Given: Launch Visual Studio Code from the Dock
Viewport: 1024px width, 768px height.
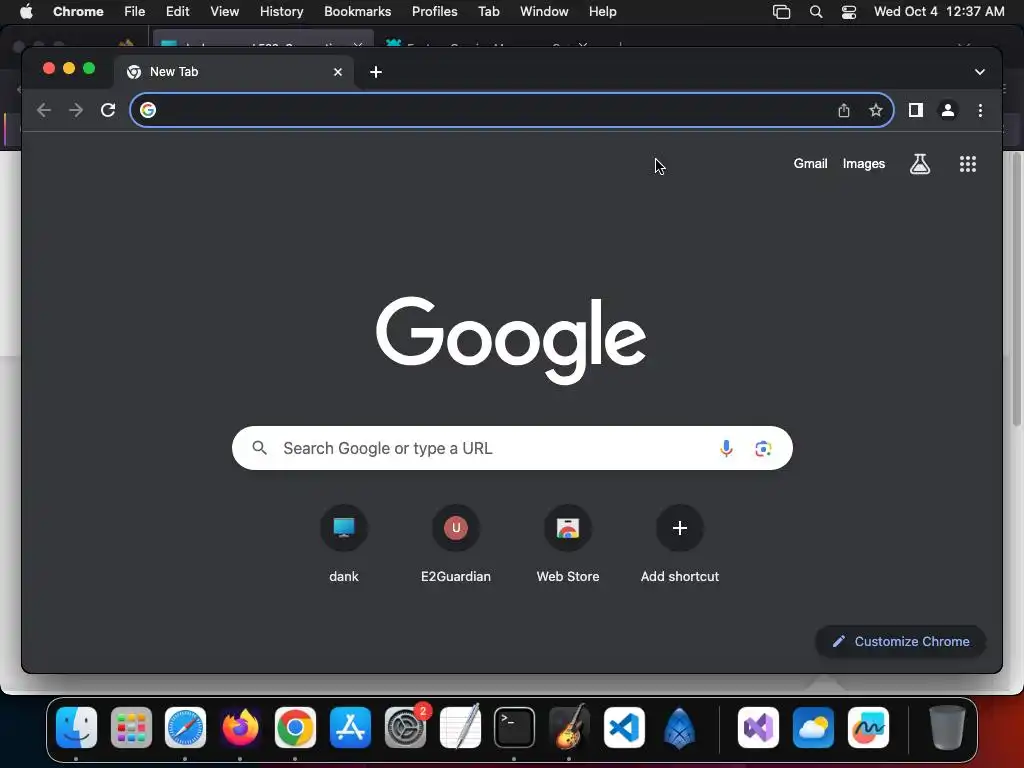Looking at the screenshot, I should (x=624, y=728).
